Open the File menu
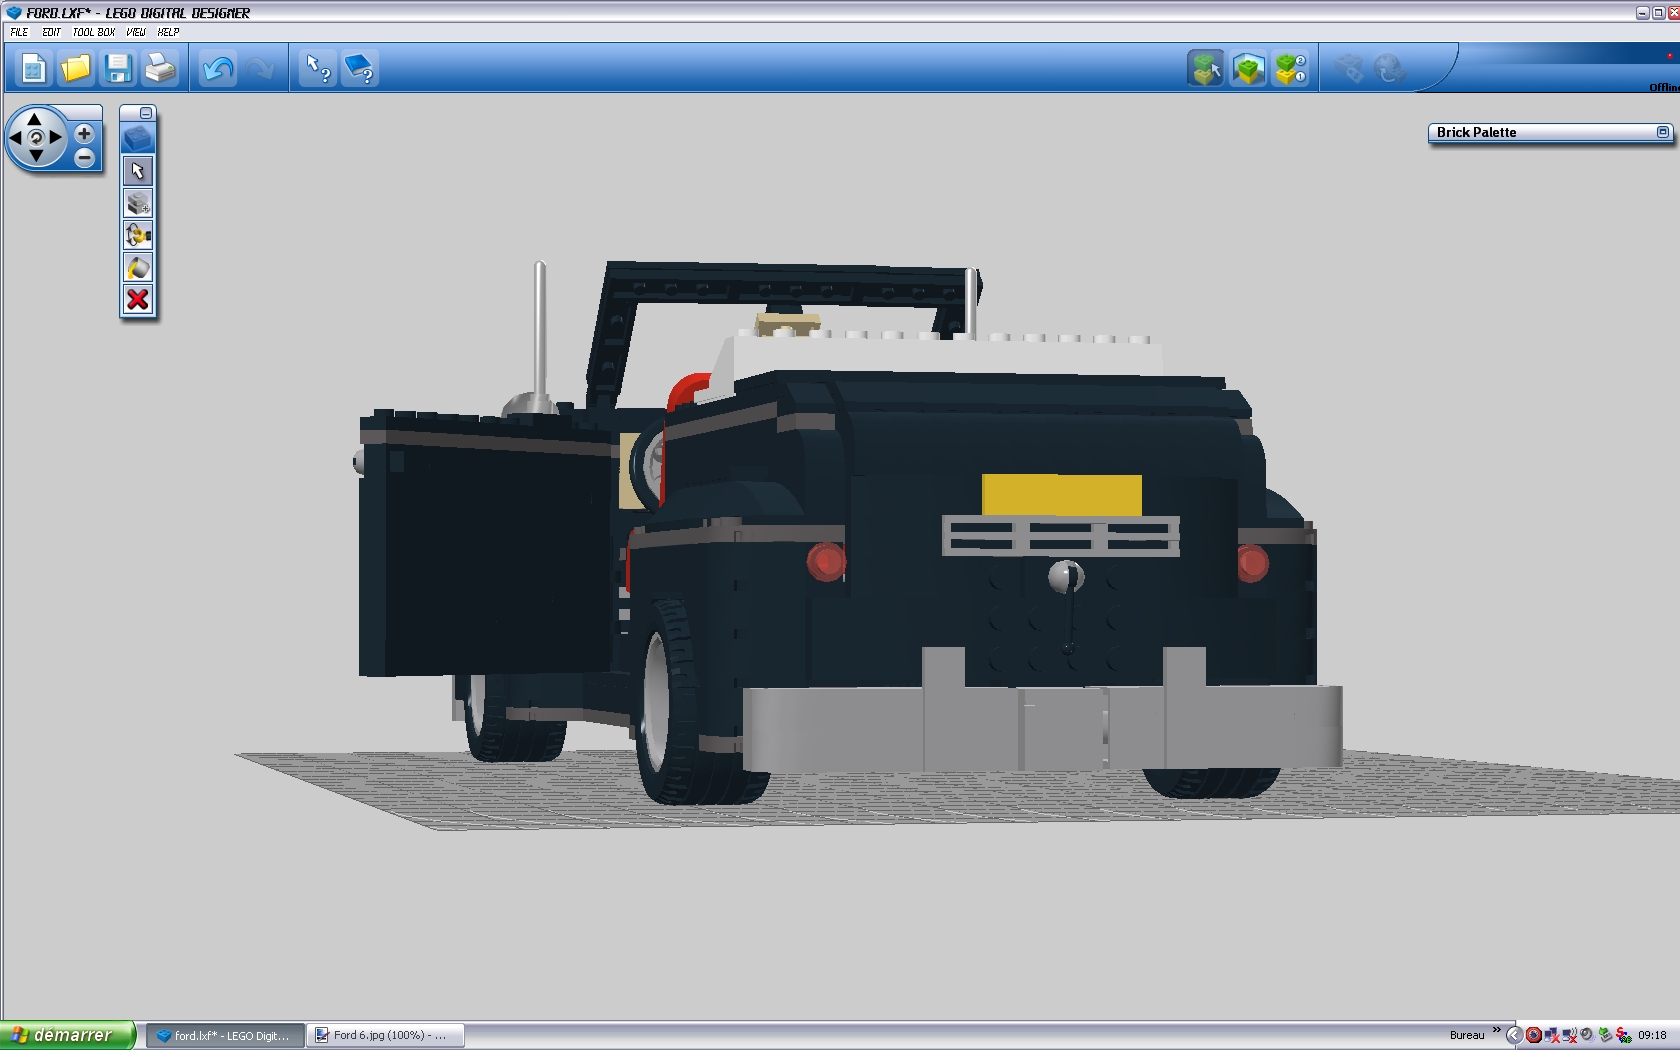 (x=19, y=32)
